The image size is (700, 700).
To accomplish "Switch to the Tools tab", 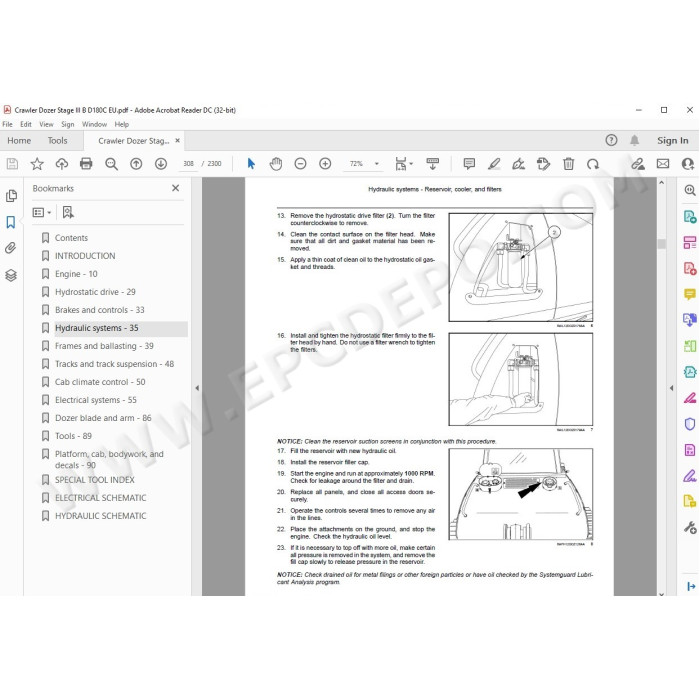I will pos(58,140).
